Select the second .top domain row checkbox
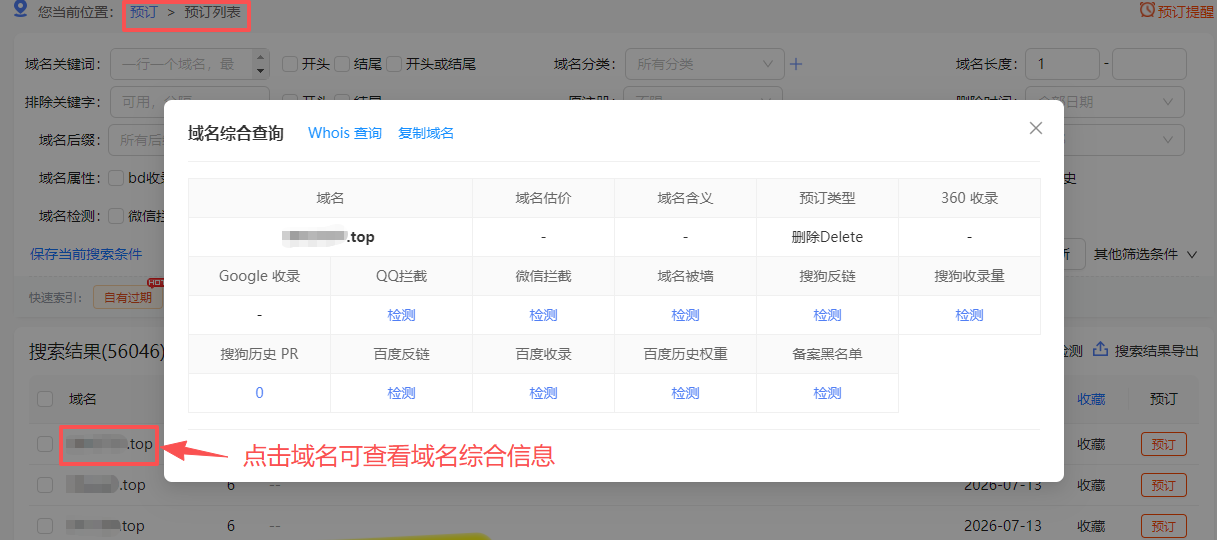 tap(45, 485)
